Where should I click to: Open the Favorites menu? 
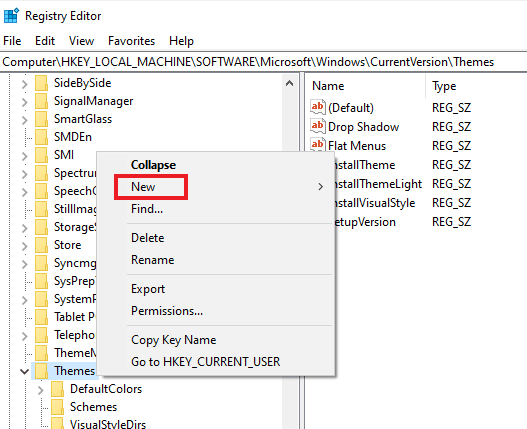point(131,41)
